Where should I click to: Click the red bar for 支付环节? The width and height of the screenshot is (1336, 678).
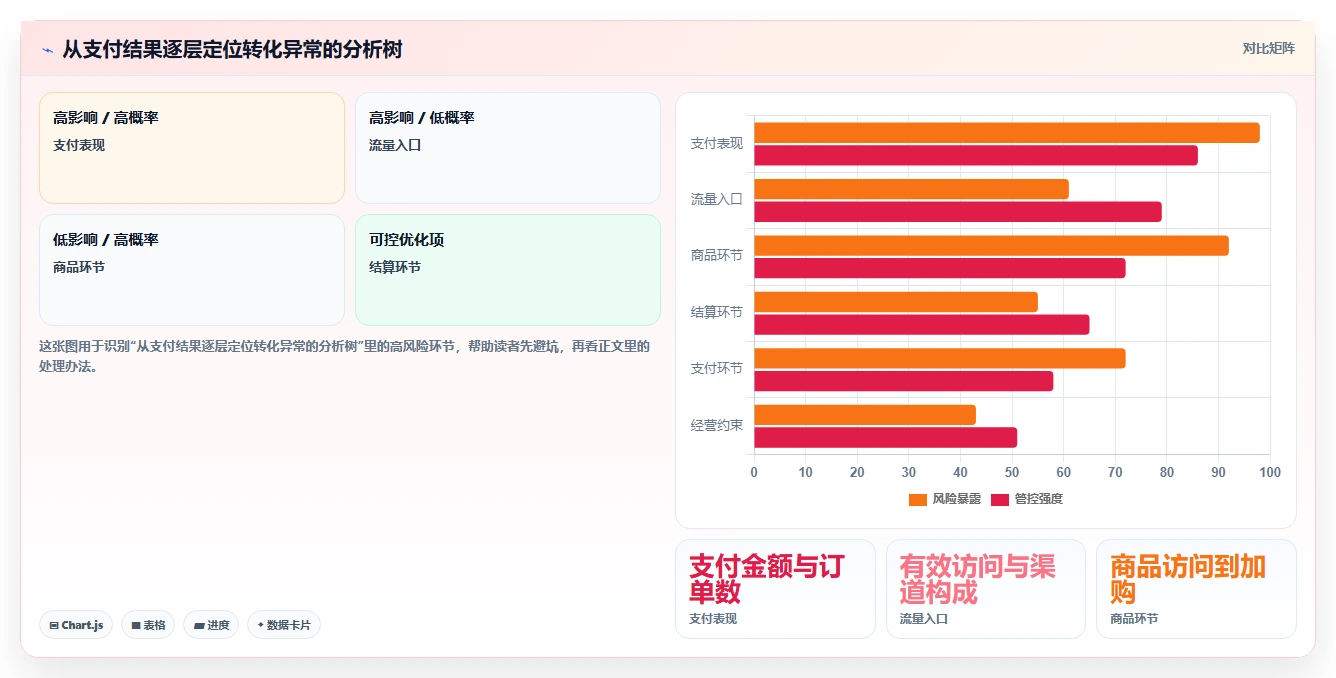[904, 381]
